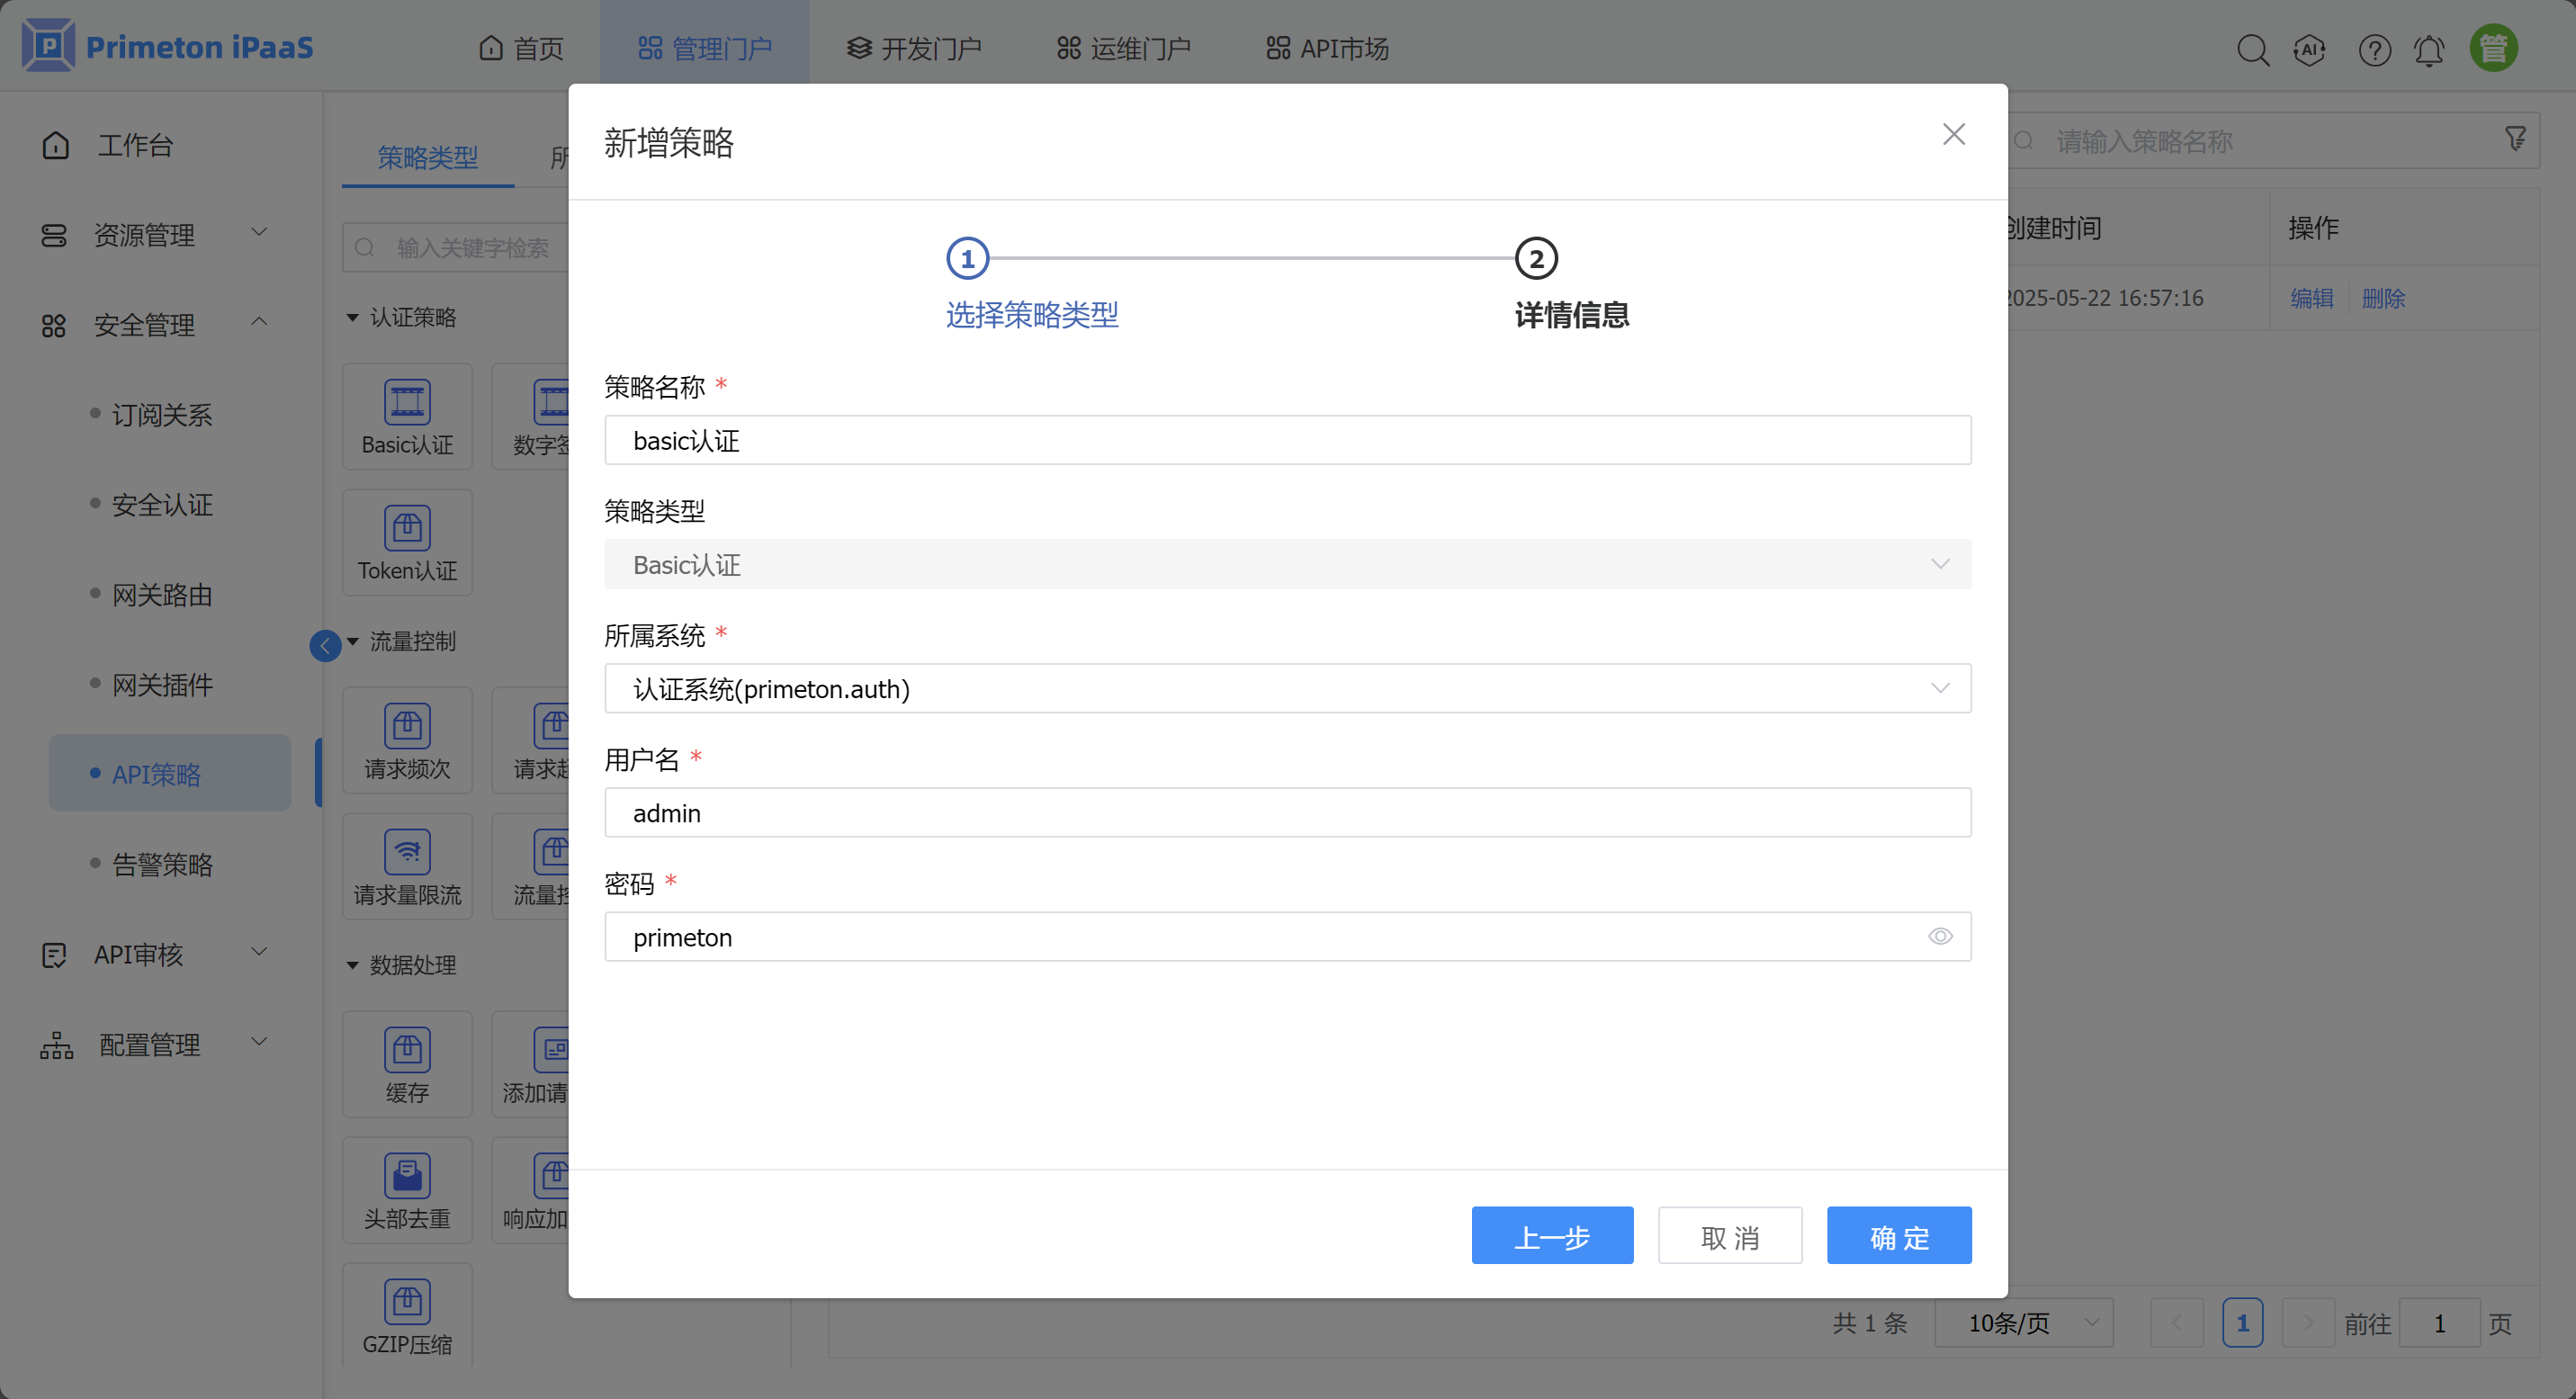The image size is (2576, 1399).
Task: Click the 确定 confirm button
Action: [x=1898, y=1236]
